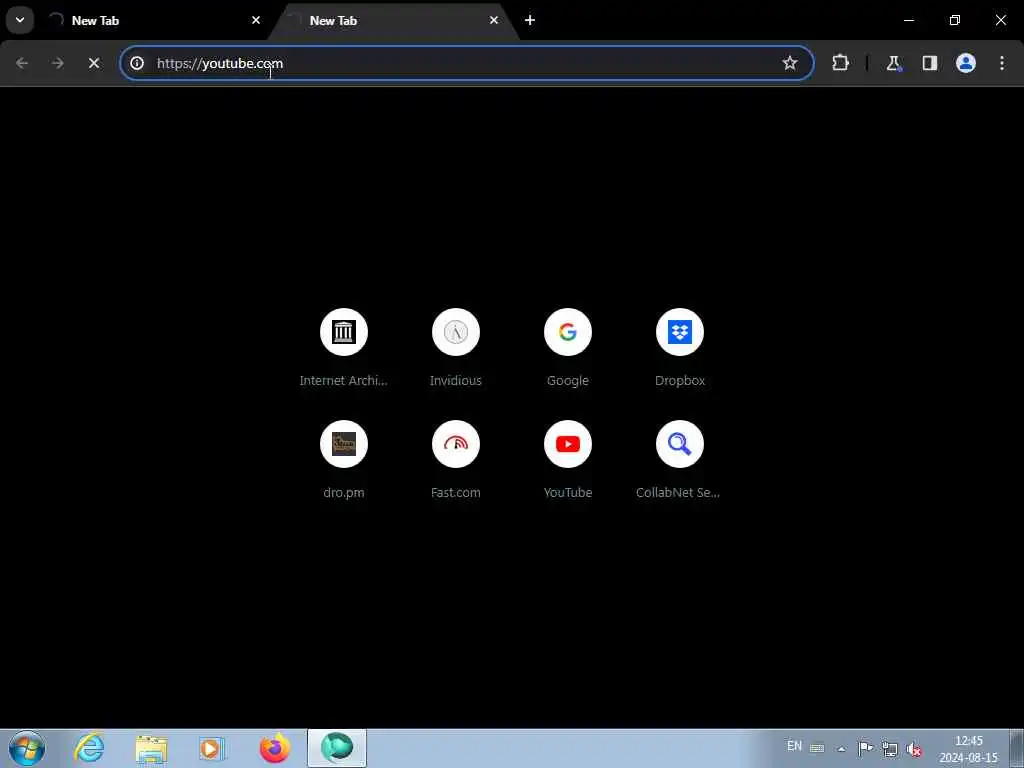Bookmark this tab with the star
The height and width of the screenshot is (768, 1024).
tap(790, 63)
